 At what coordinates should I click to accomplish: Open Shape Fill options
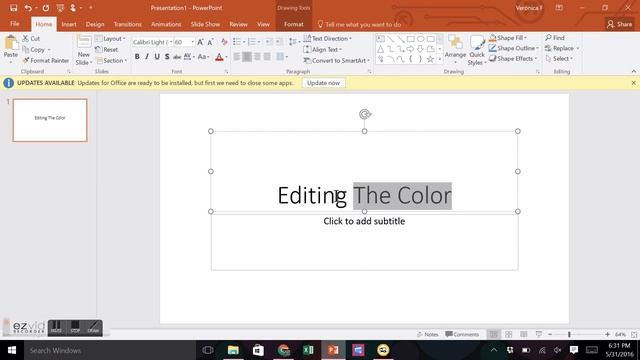pyautogui.click(x=508, y=38)
